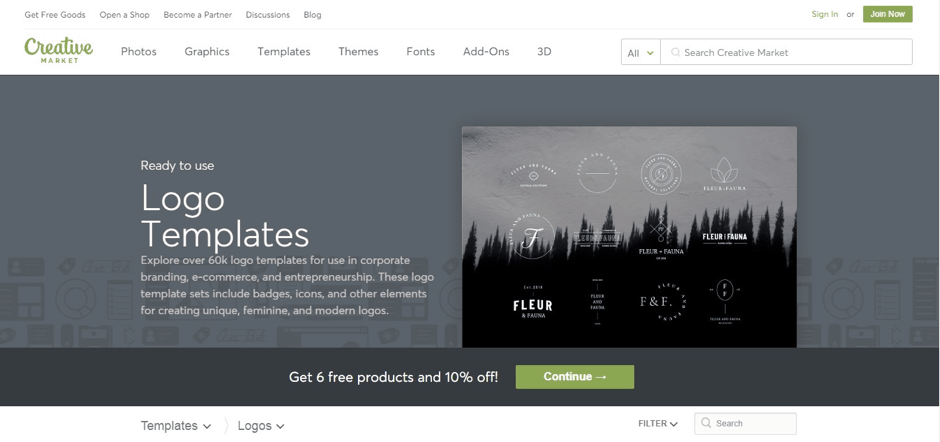Focus the Search Creative Market field
This screenshot has height=442, width=940.
tap(786, 52)
